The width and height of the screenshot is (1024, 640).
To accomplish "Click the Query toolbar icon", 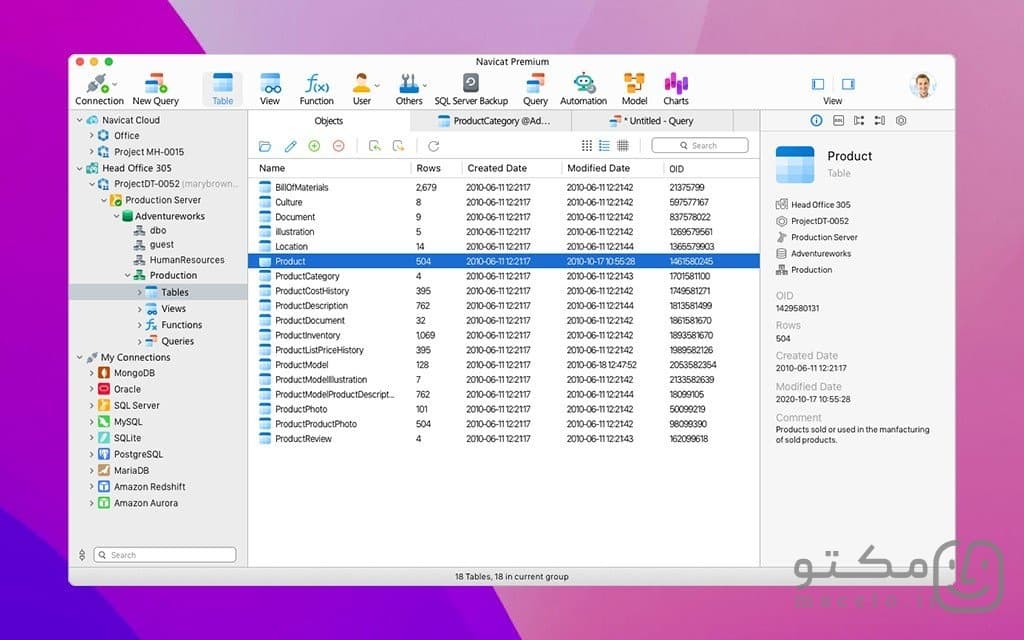I will [x=535, y=89].
